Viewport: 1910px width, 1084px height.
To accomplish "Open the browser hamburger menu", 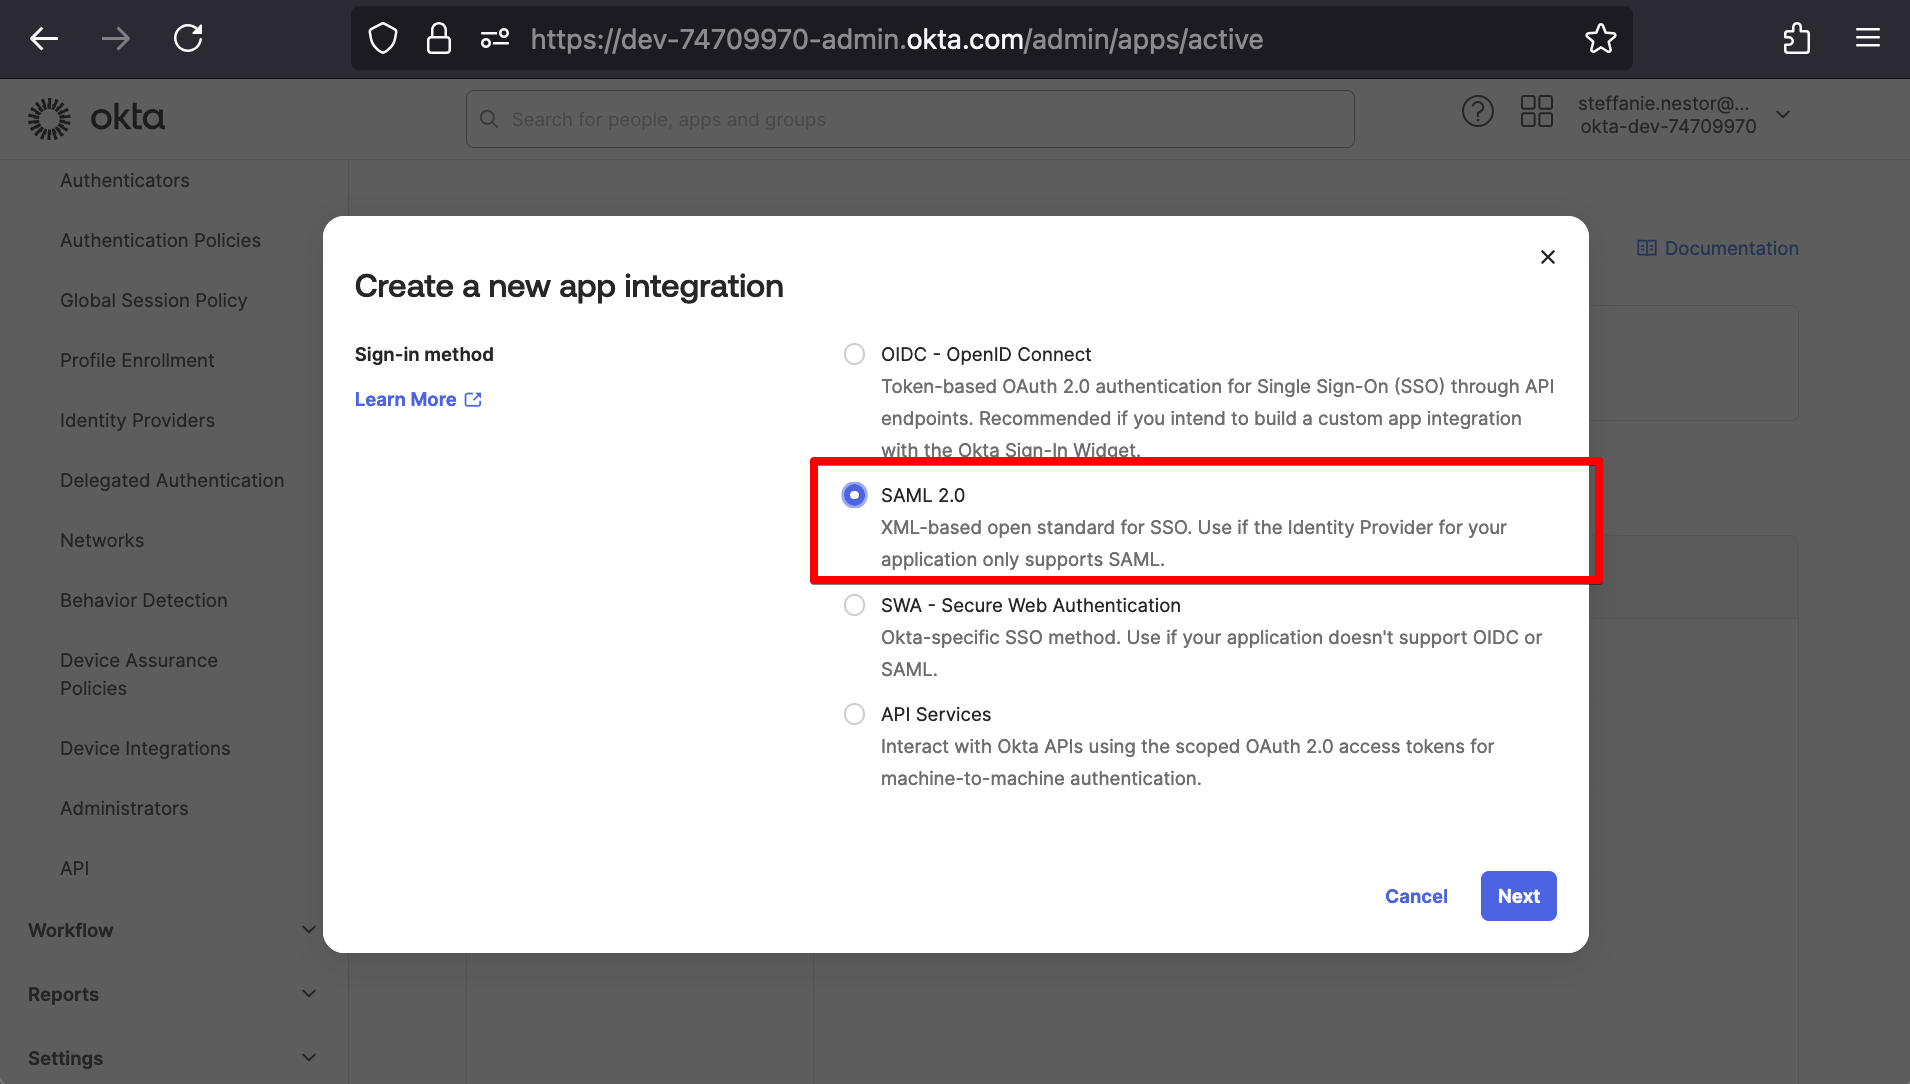I will [1868, 39].
